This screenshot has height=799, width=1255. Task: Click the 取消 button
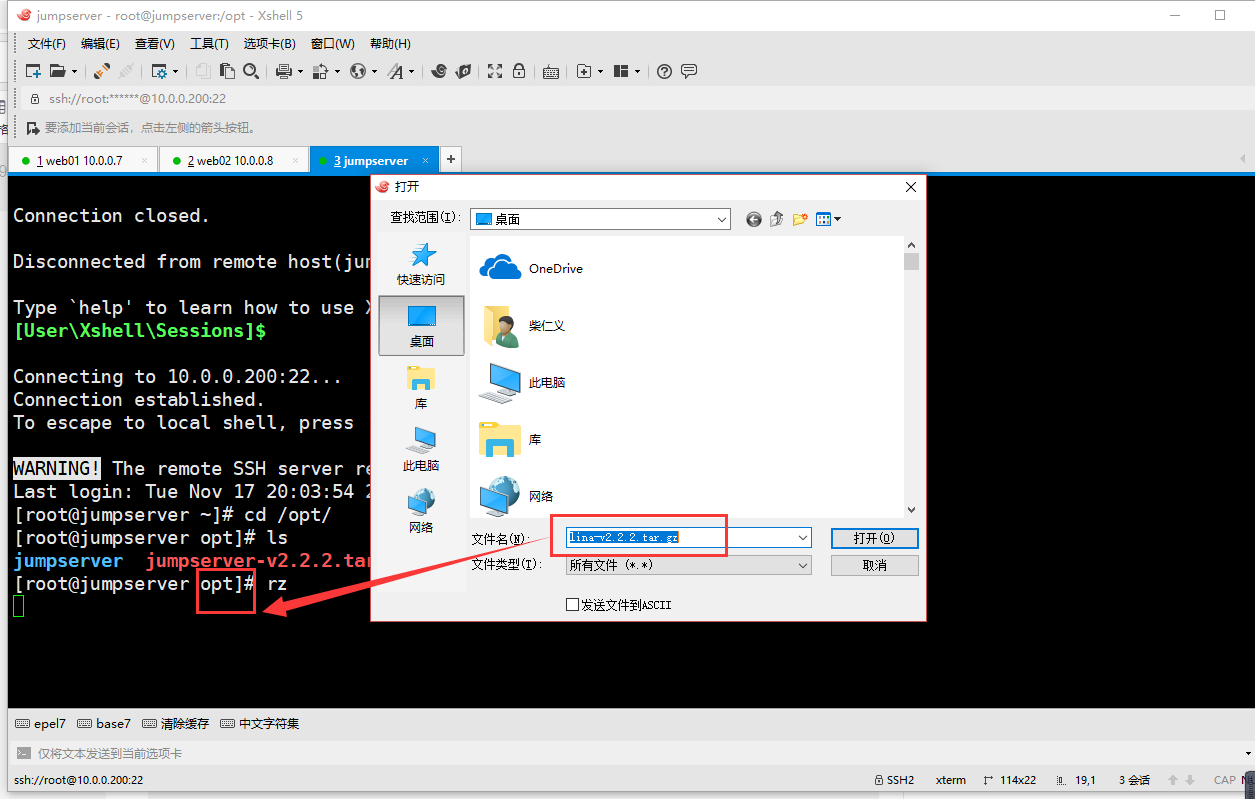[x=874, y=565]
